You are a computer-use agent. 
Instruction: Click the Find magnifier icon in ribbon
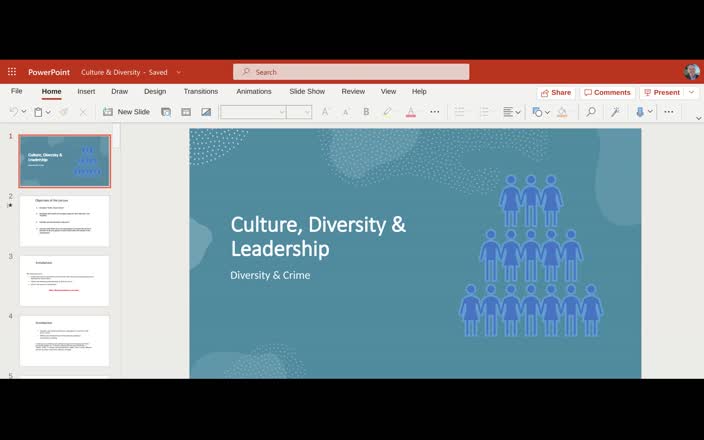591,112
